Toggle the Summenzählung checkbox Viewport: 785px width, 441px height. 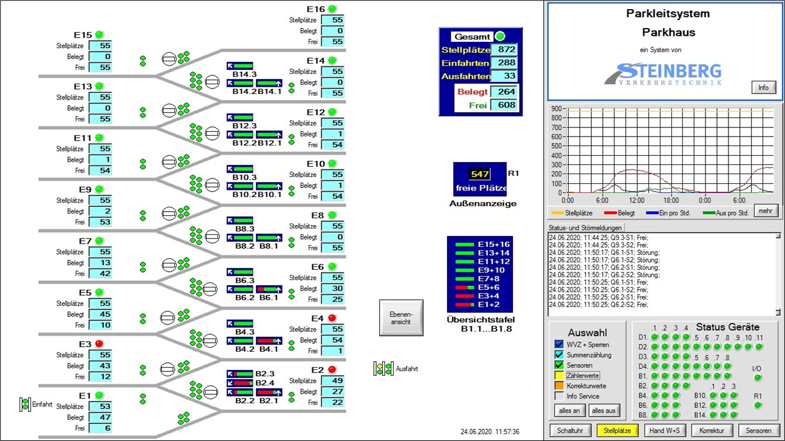[559, 354]
